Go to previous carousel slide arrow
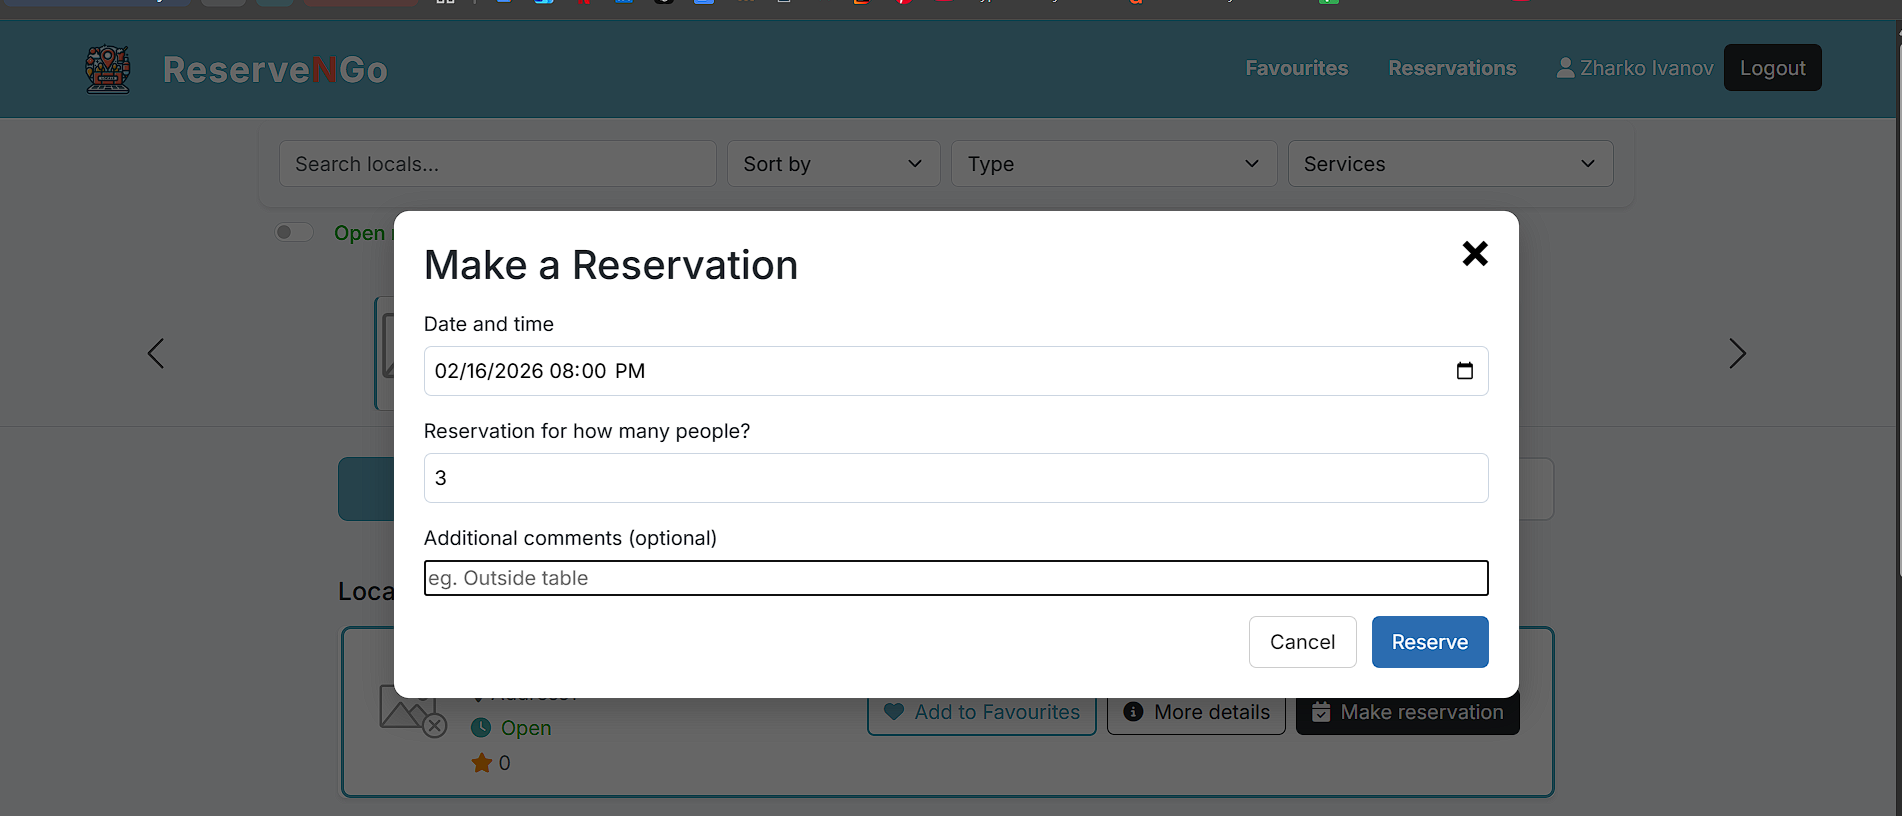 [156, 353]
